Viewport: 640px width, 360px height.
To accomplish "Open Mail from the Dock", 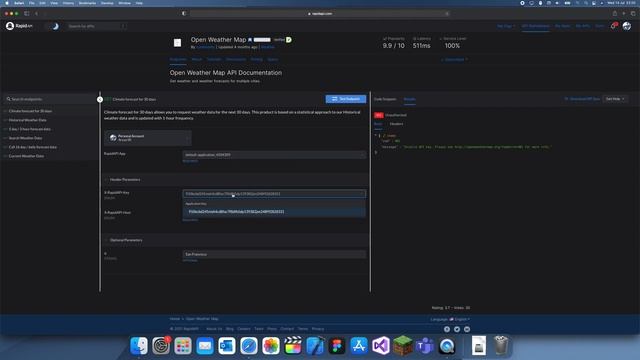I will tap(205, 346).
